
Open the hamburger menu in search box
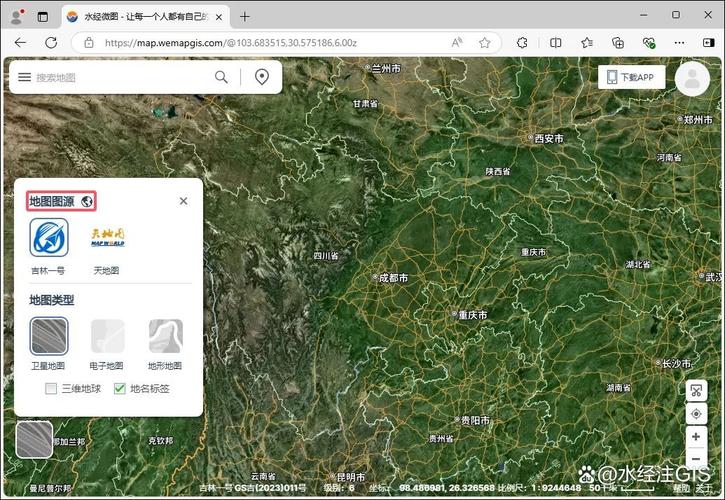coord(25,77)
